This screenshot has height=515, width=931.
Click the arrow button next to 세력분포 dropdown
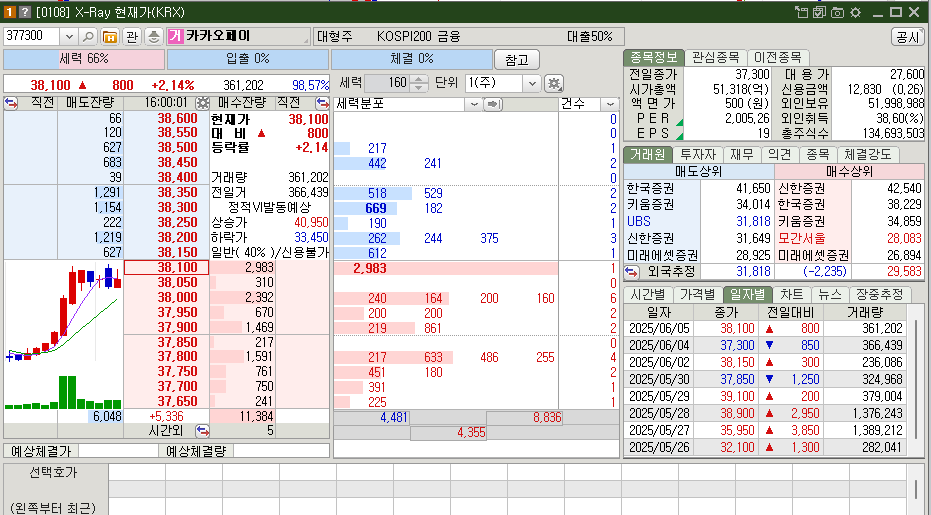coord(493,105)
